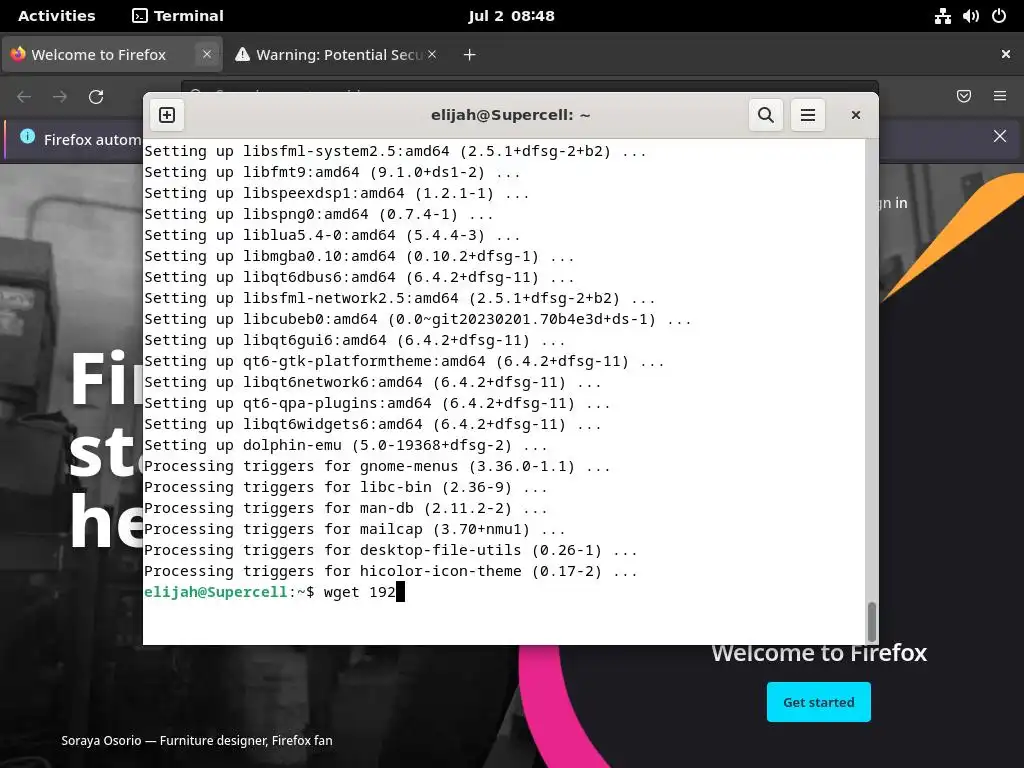Open the Terminal app menu

[x=178, y=16]
